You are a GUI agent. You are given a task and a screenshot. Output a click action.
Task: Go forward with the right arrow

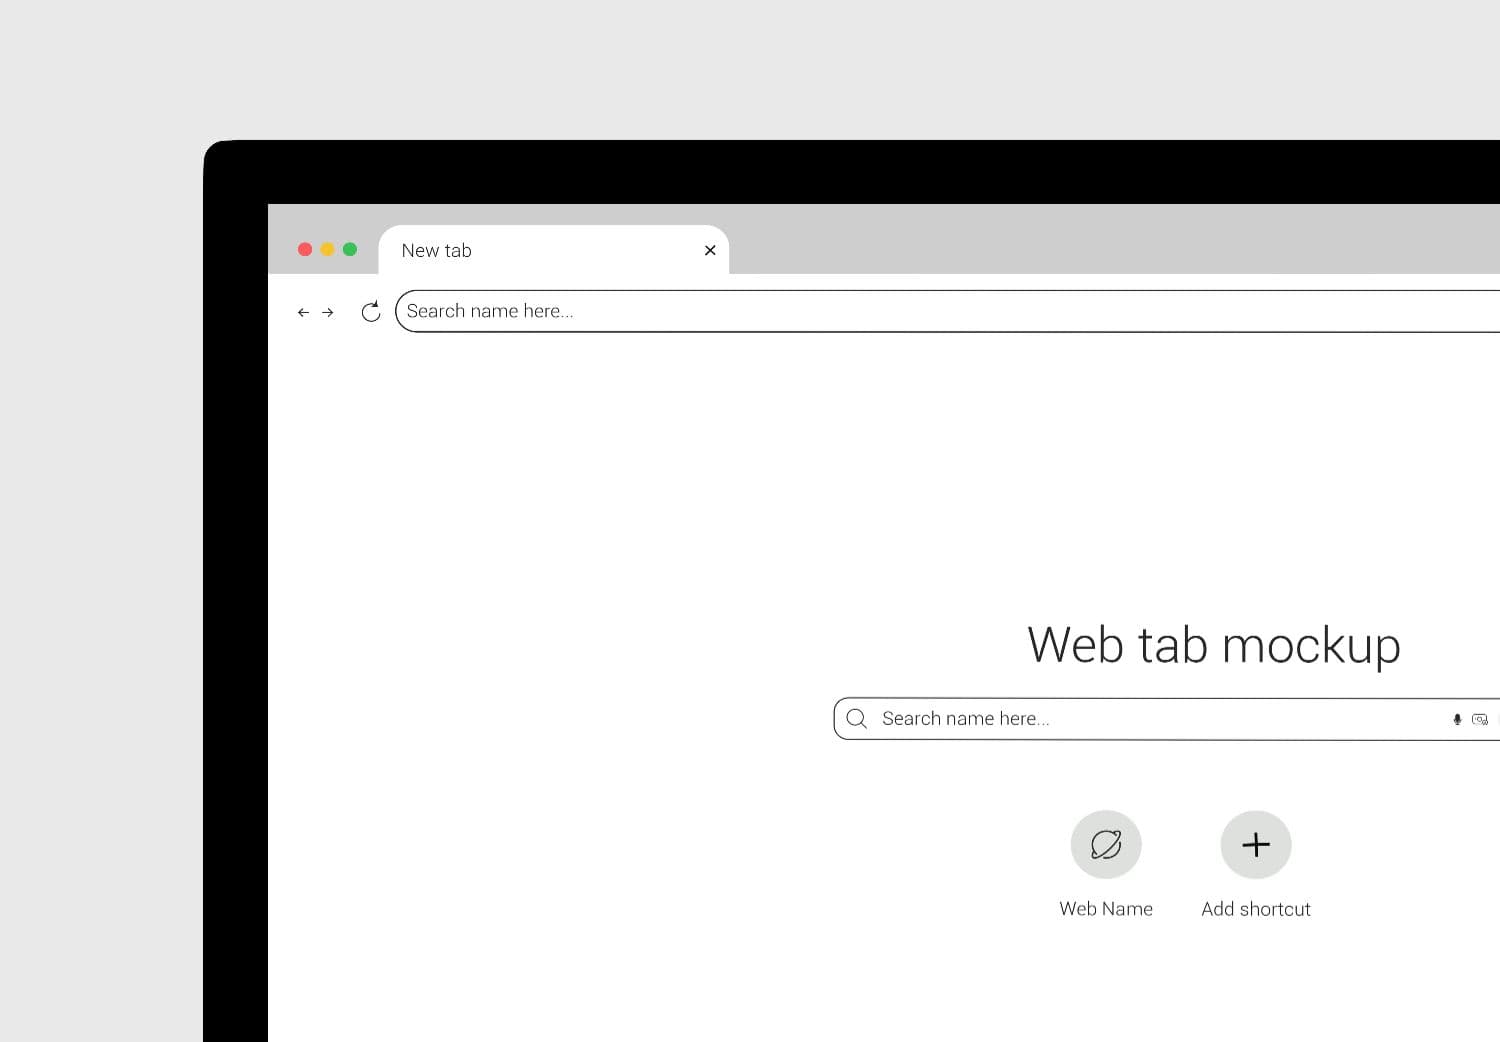(327, 313)
